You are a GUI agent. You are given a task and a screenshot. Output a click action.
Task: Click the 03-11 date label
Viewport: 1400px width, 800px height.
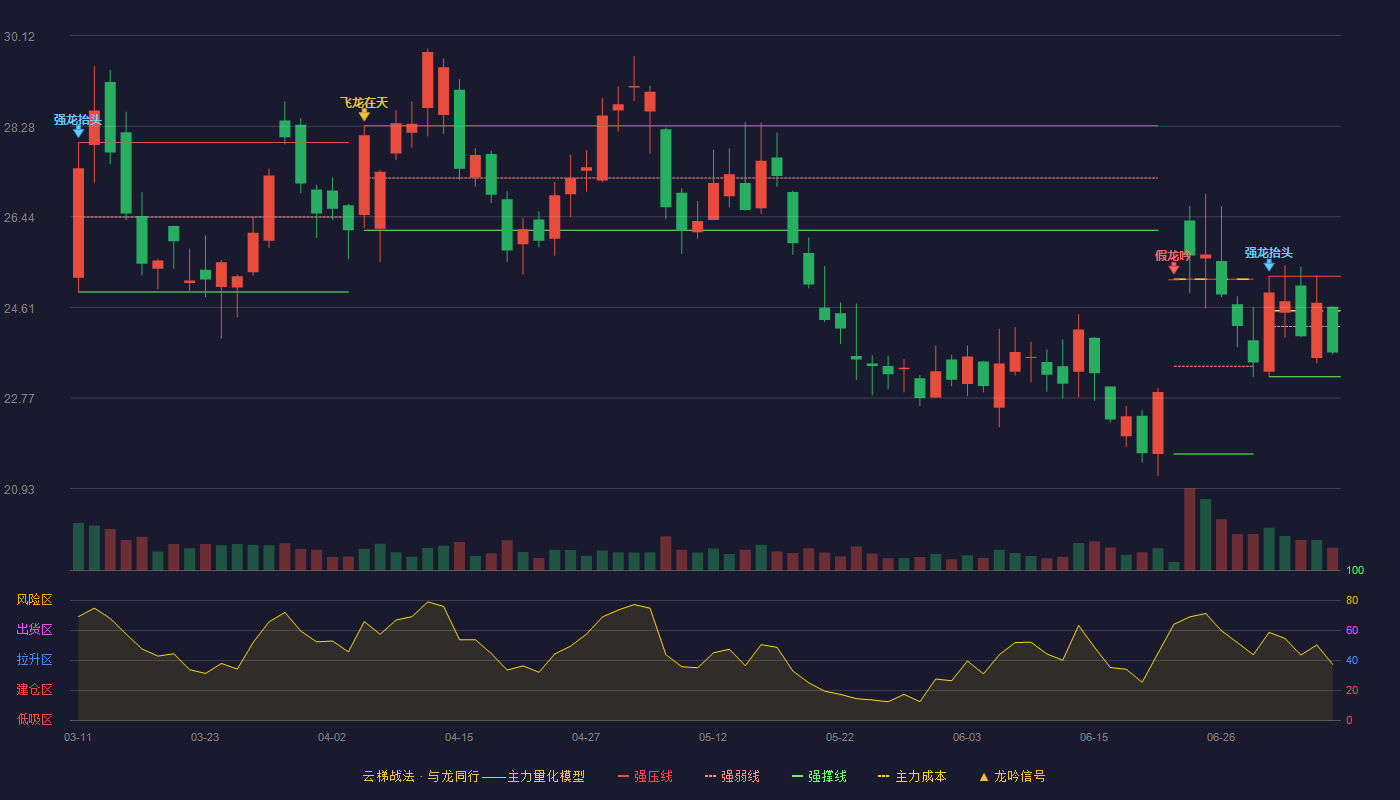[78, 737]
